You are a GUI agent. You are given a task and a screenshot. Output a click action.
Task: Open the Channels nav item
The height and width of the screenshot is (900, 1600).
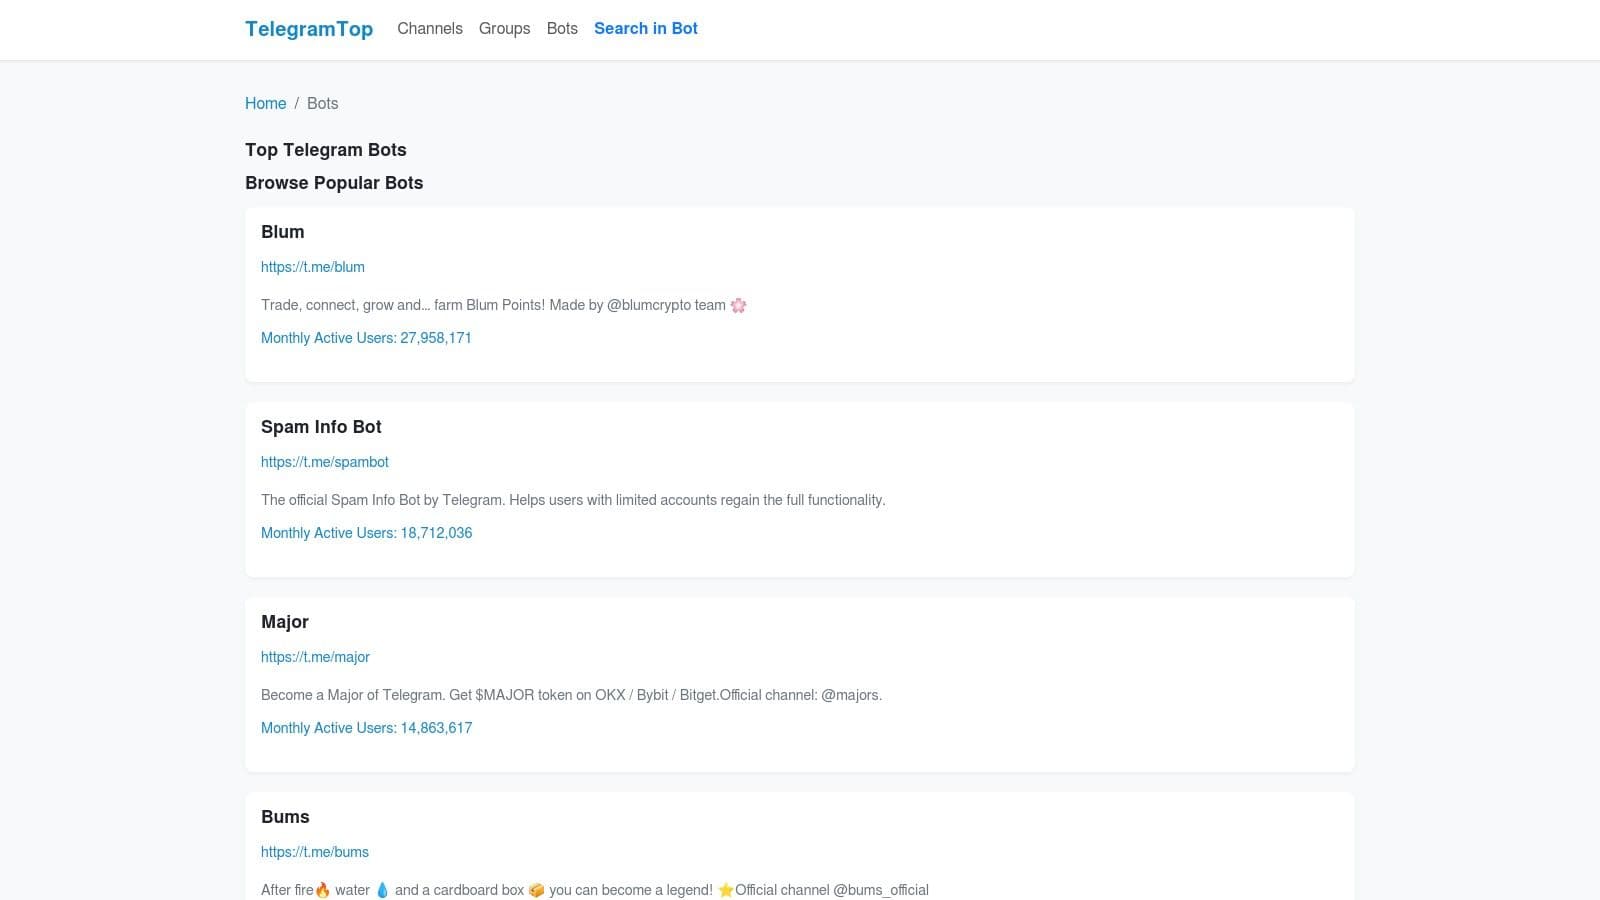[x=429, y=29]
